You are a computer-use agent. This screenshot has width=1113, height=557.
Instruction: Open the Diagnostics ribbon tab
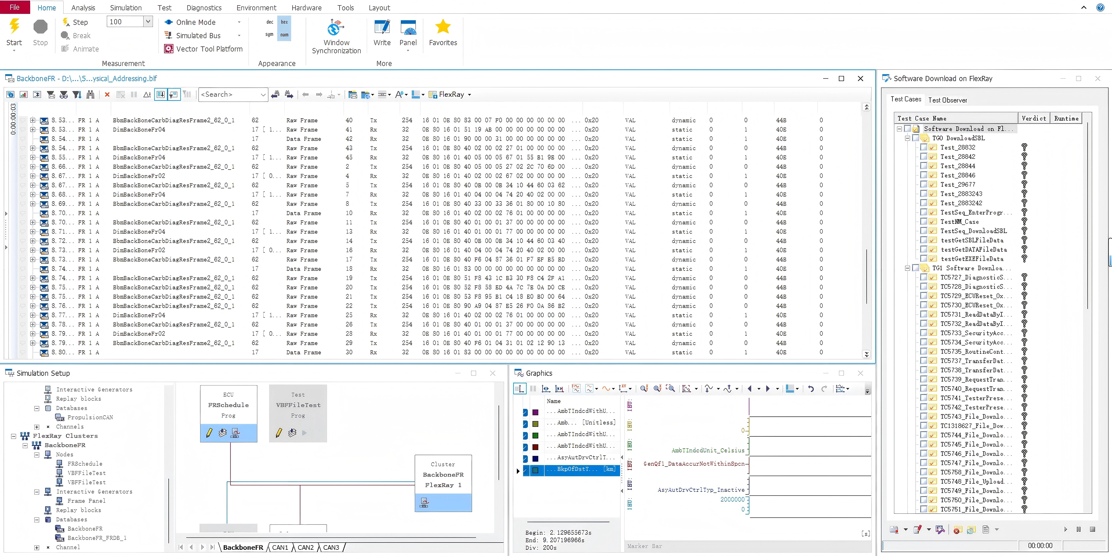[204, 8]
